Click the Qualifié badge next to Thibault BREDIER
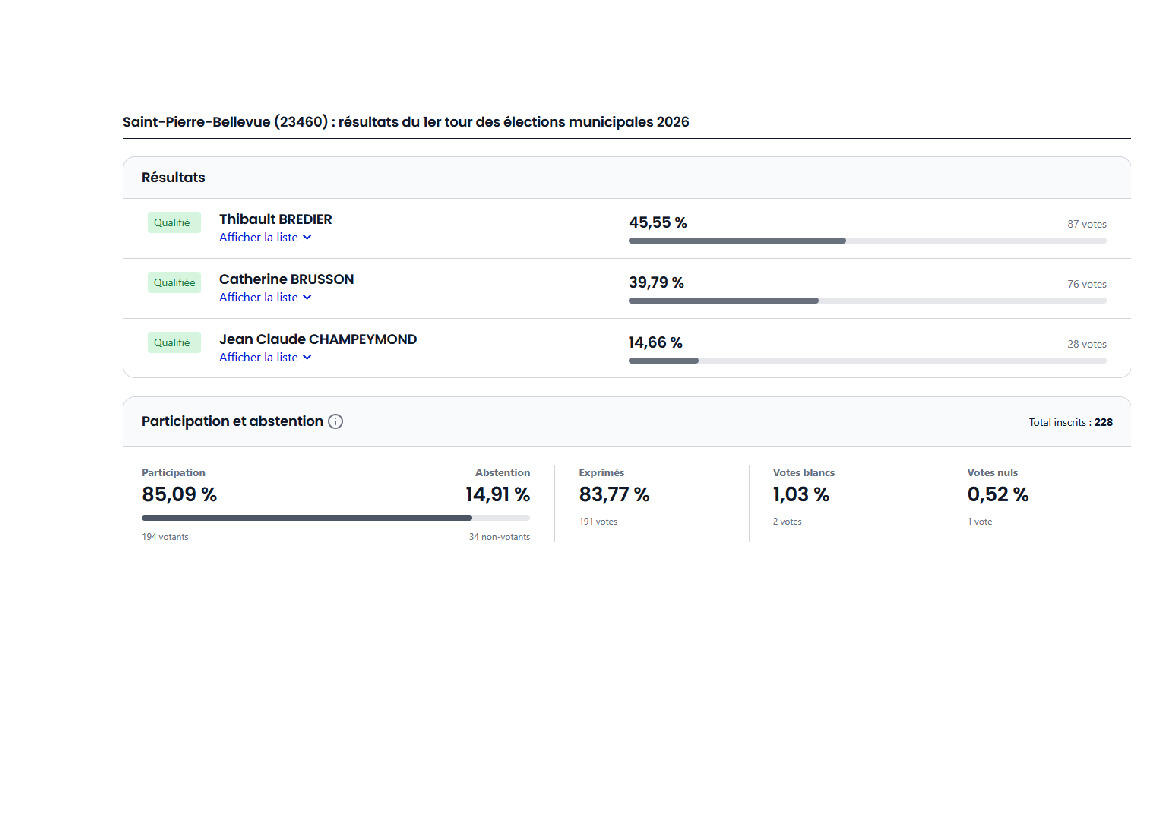Viewport: 1169px width, 827px height. coord(174,223)
